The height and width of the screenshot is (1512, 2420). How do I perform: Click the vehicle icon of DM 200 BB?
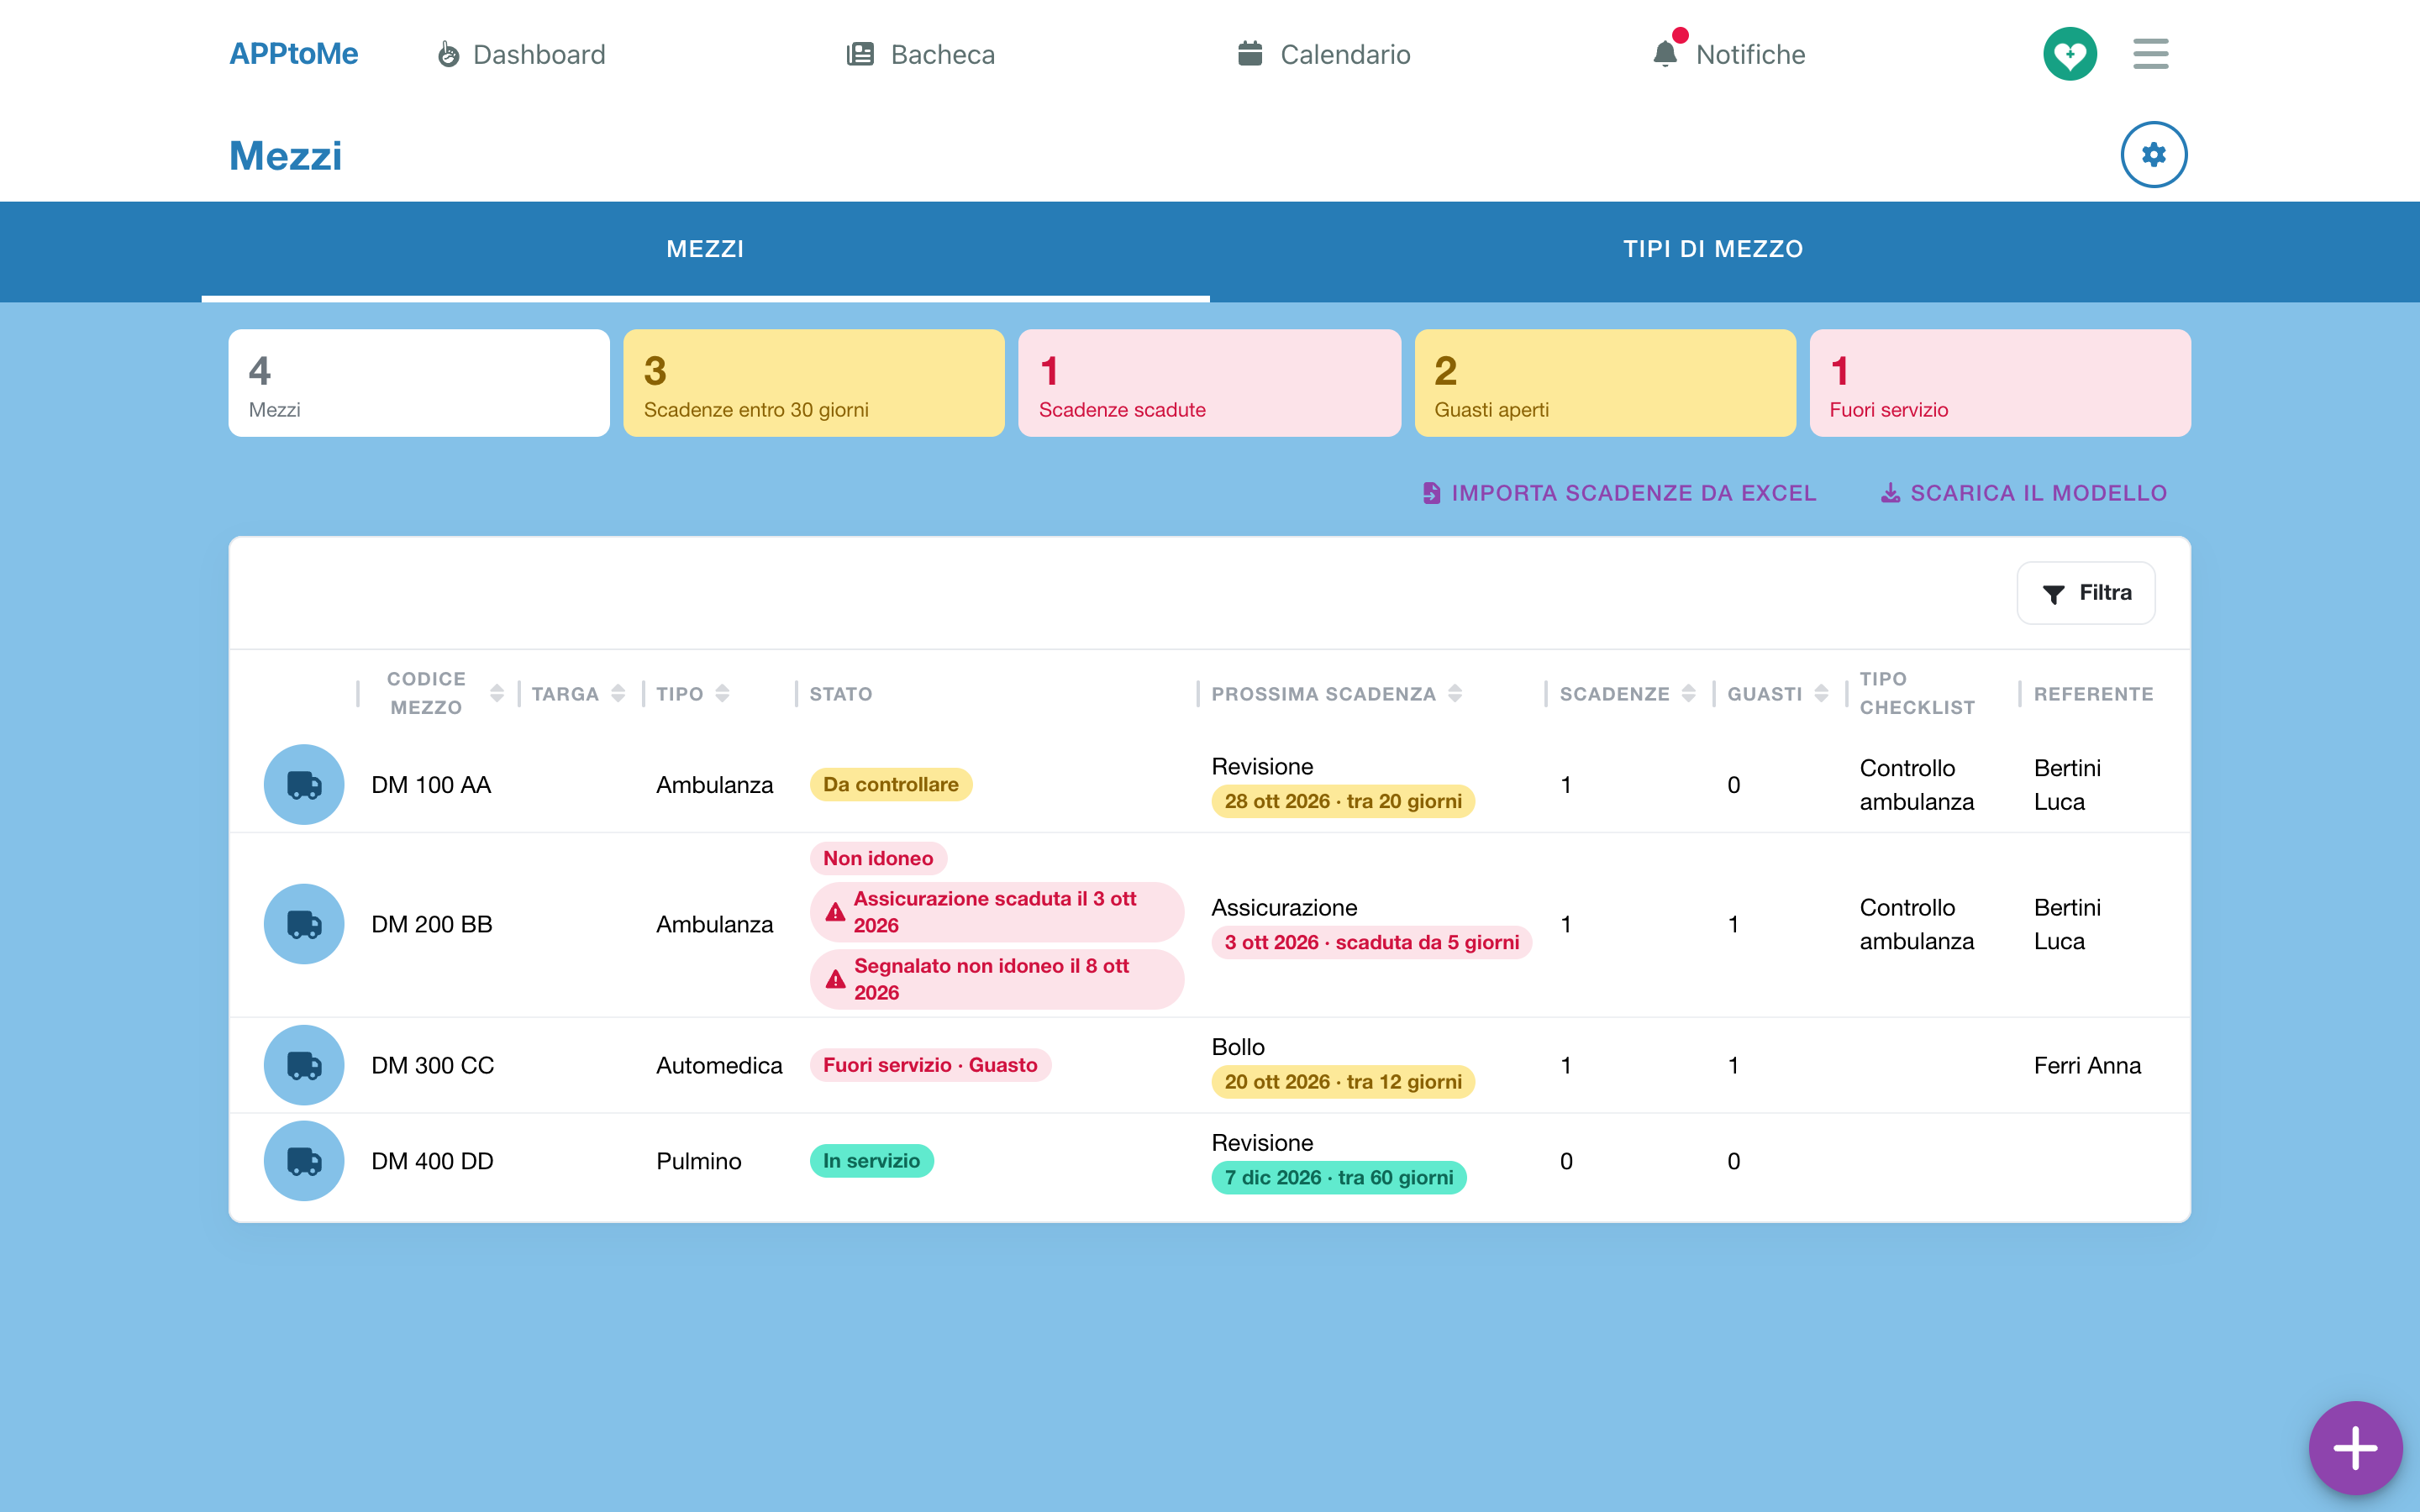[x=304, y=924]
